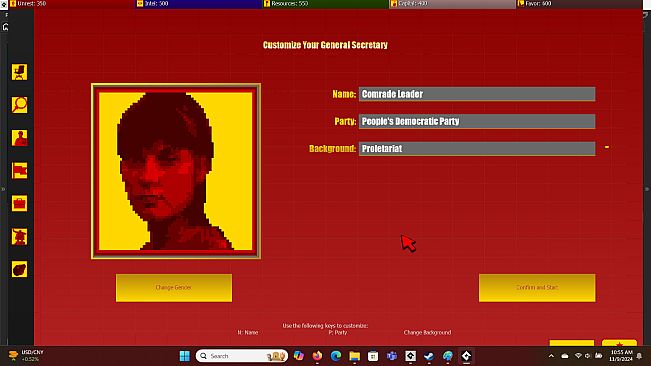The height and width of the screenshot is (366, 651).
Task: Open the first white-diamond app taskbar icon
Action: click(x=411, y=356)
